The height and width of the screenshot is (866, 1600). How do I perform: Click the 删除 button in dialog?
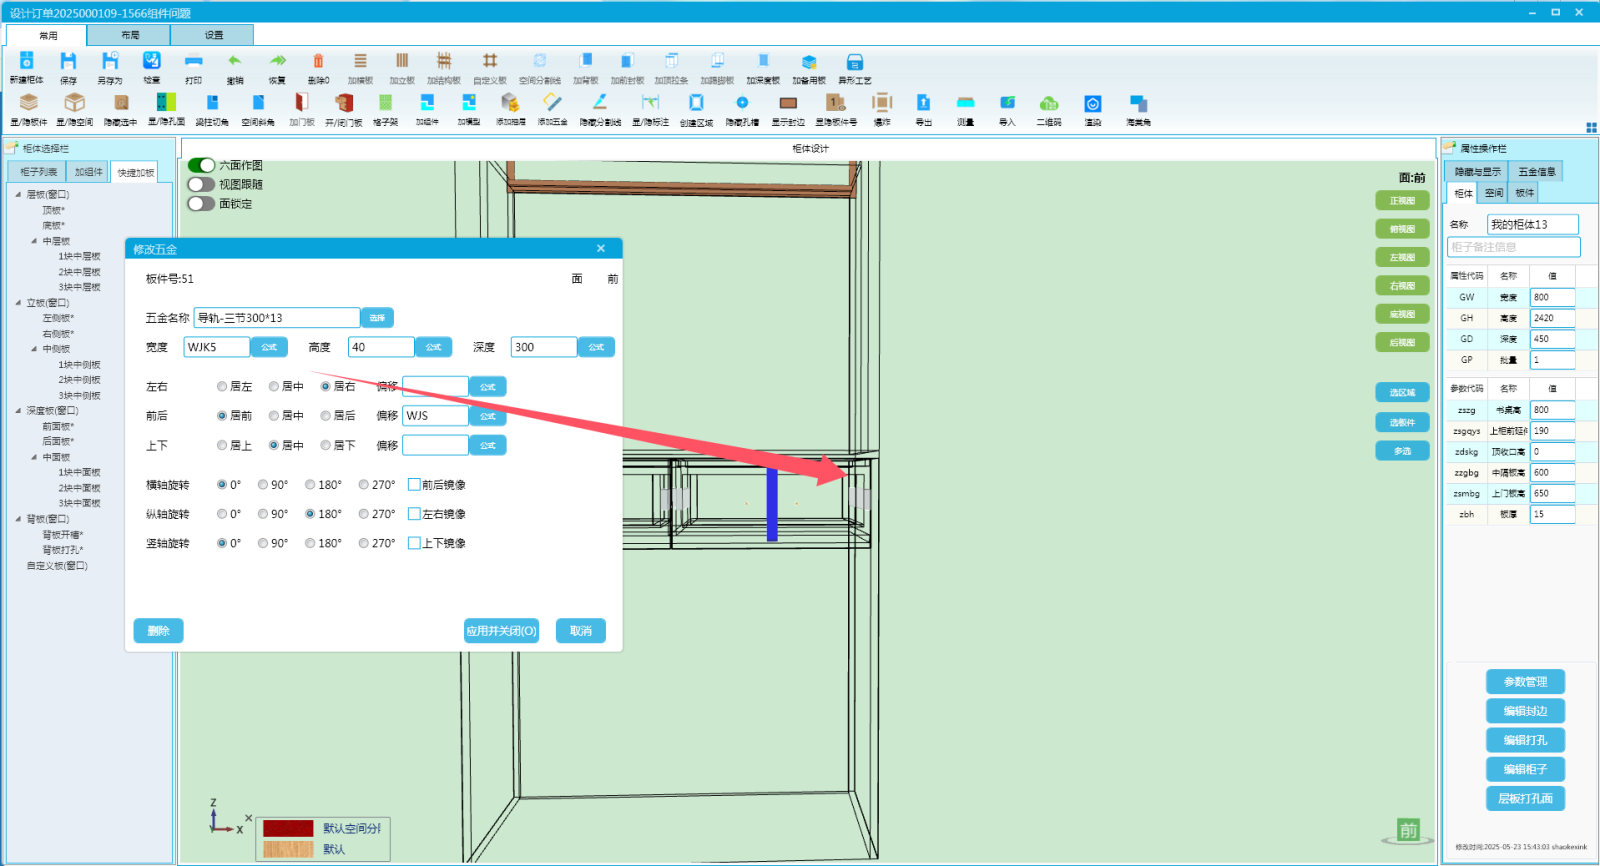click(x=158, y=631)
